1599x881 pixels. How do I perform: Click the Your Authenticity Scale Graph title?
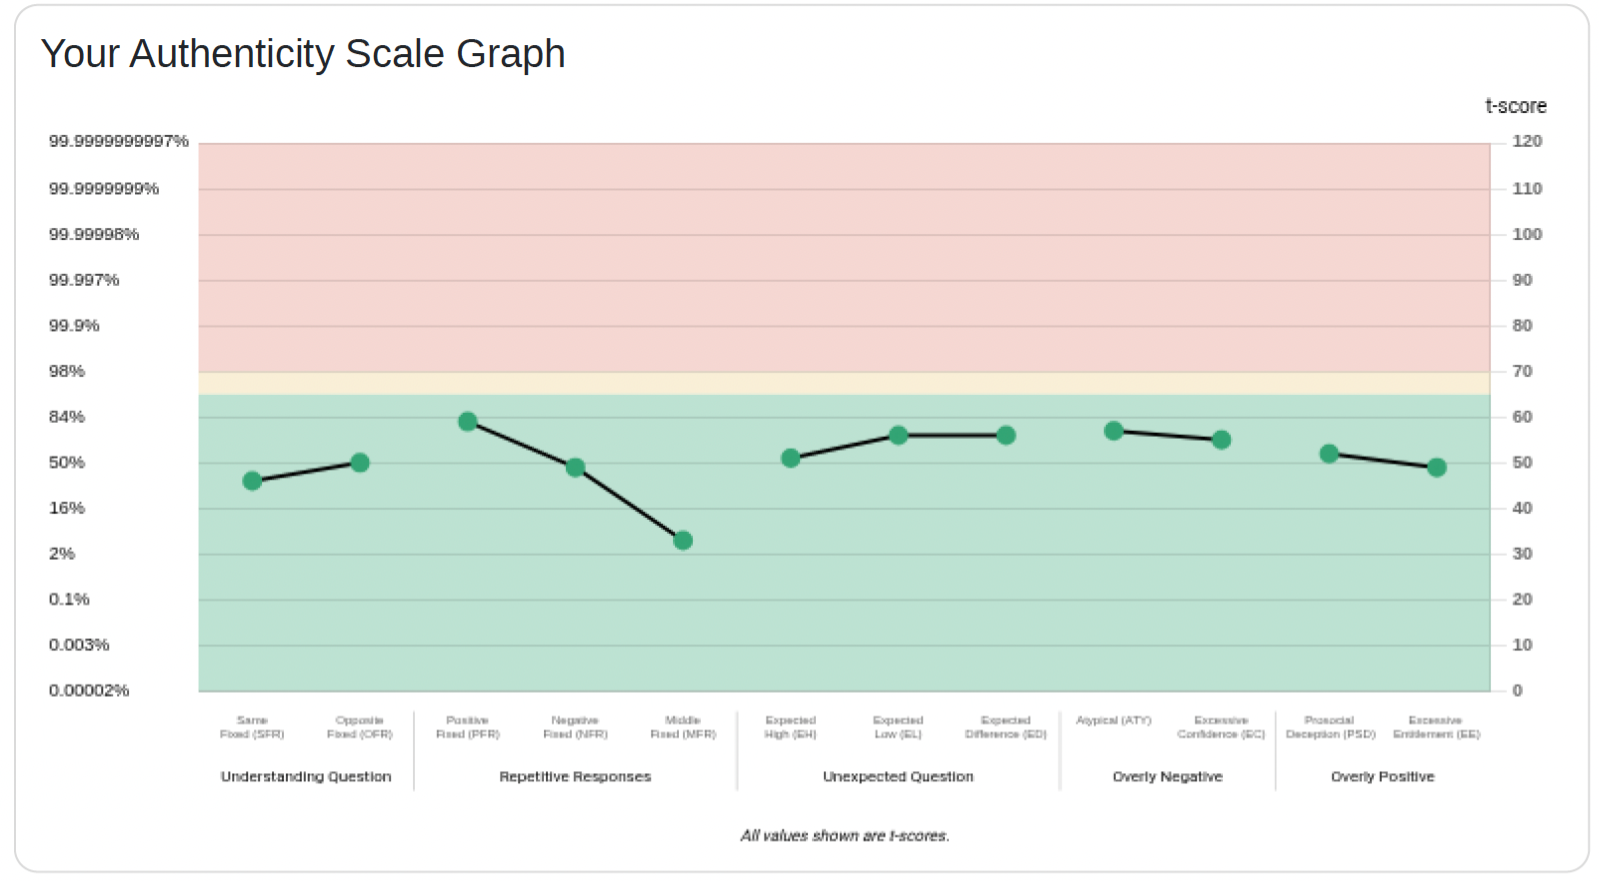pos(303,54)
